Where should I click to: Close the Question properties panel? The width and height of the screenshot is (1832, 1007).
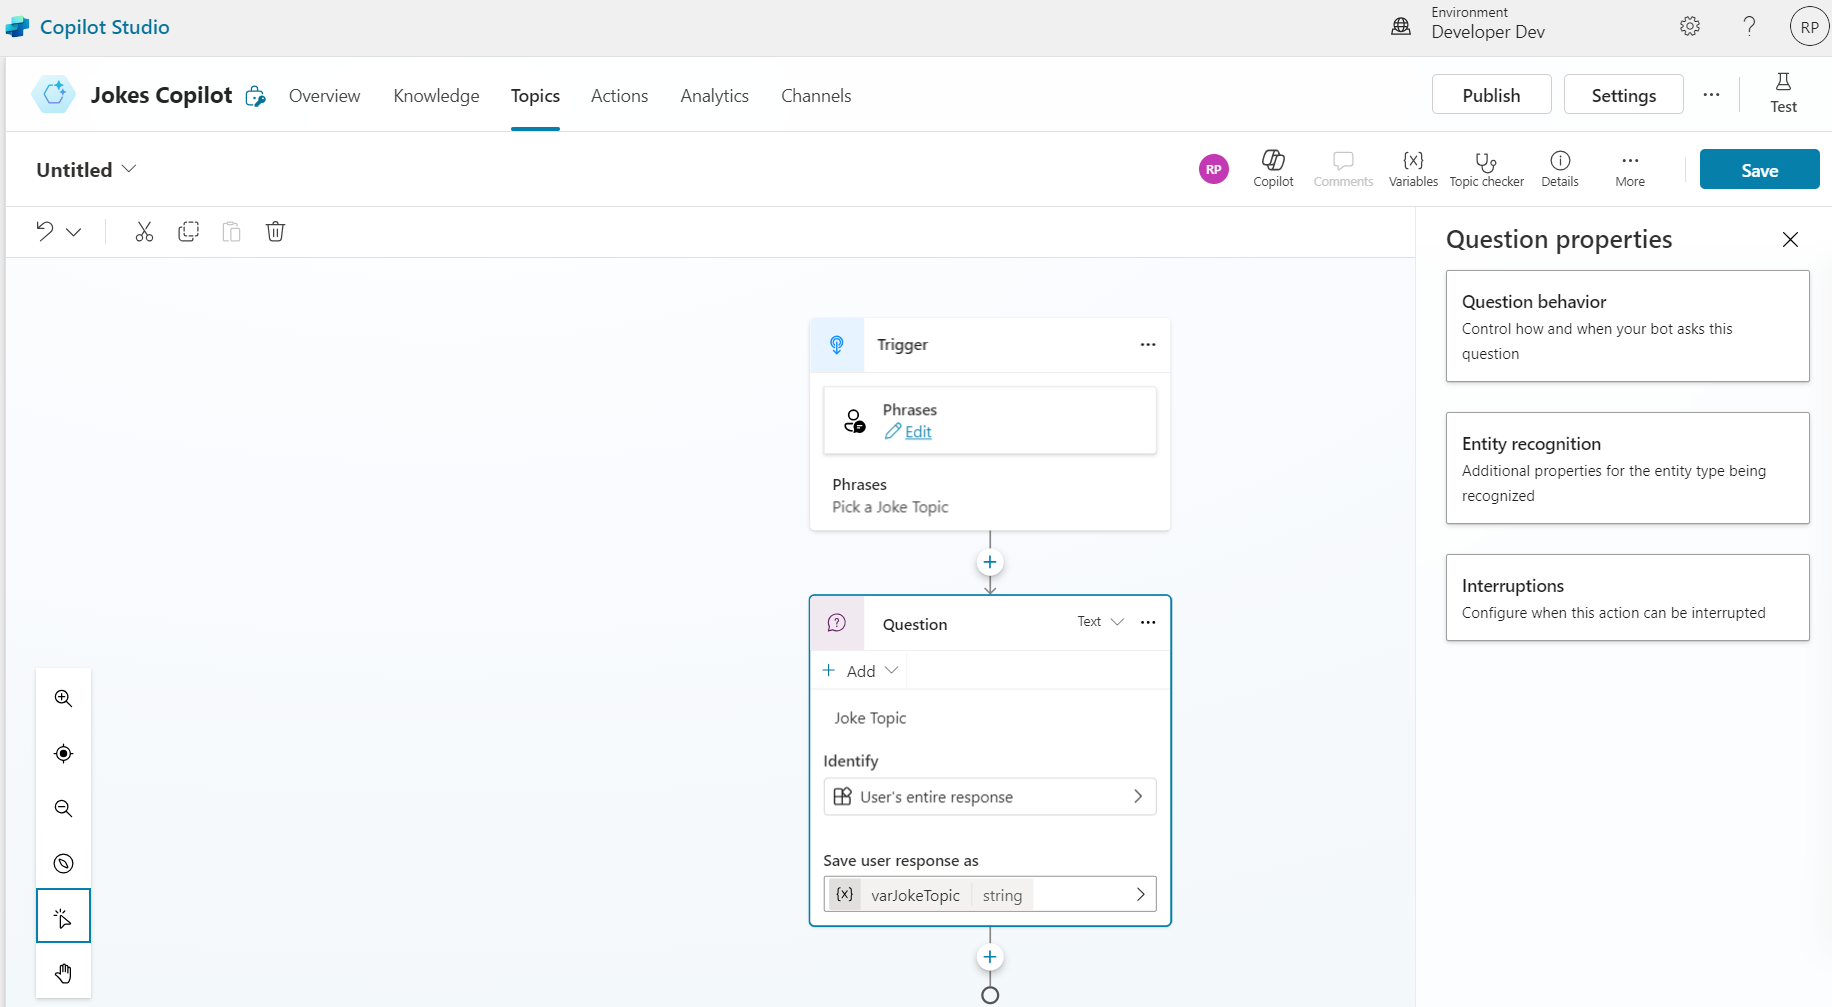coord(1790,239)
